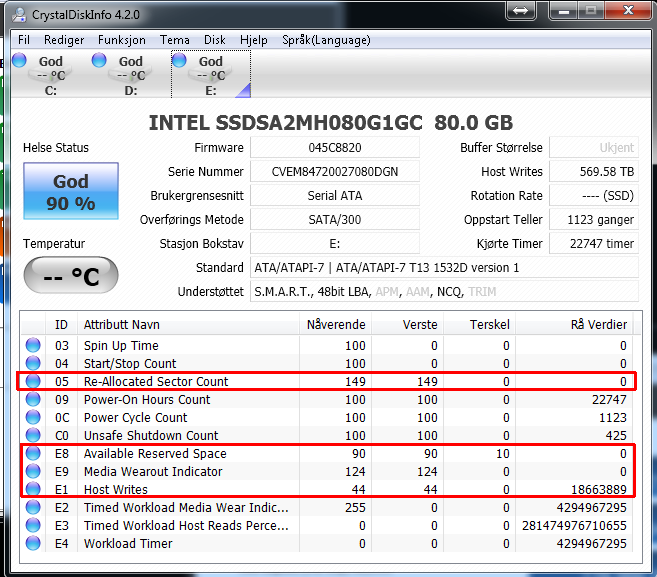Click the raw value 18663889

click(x=599, y=489)
